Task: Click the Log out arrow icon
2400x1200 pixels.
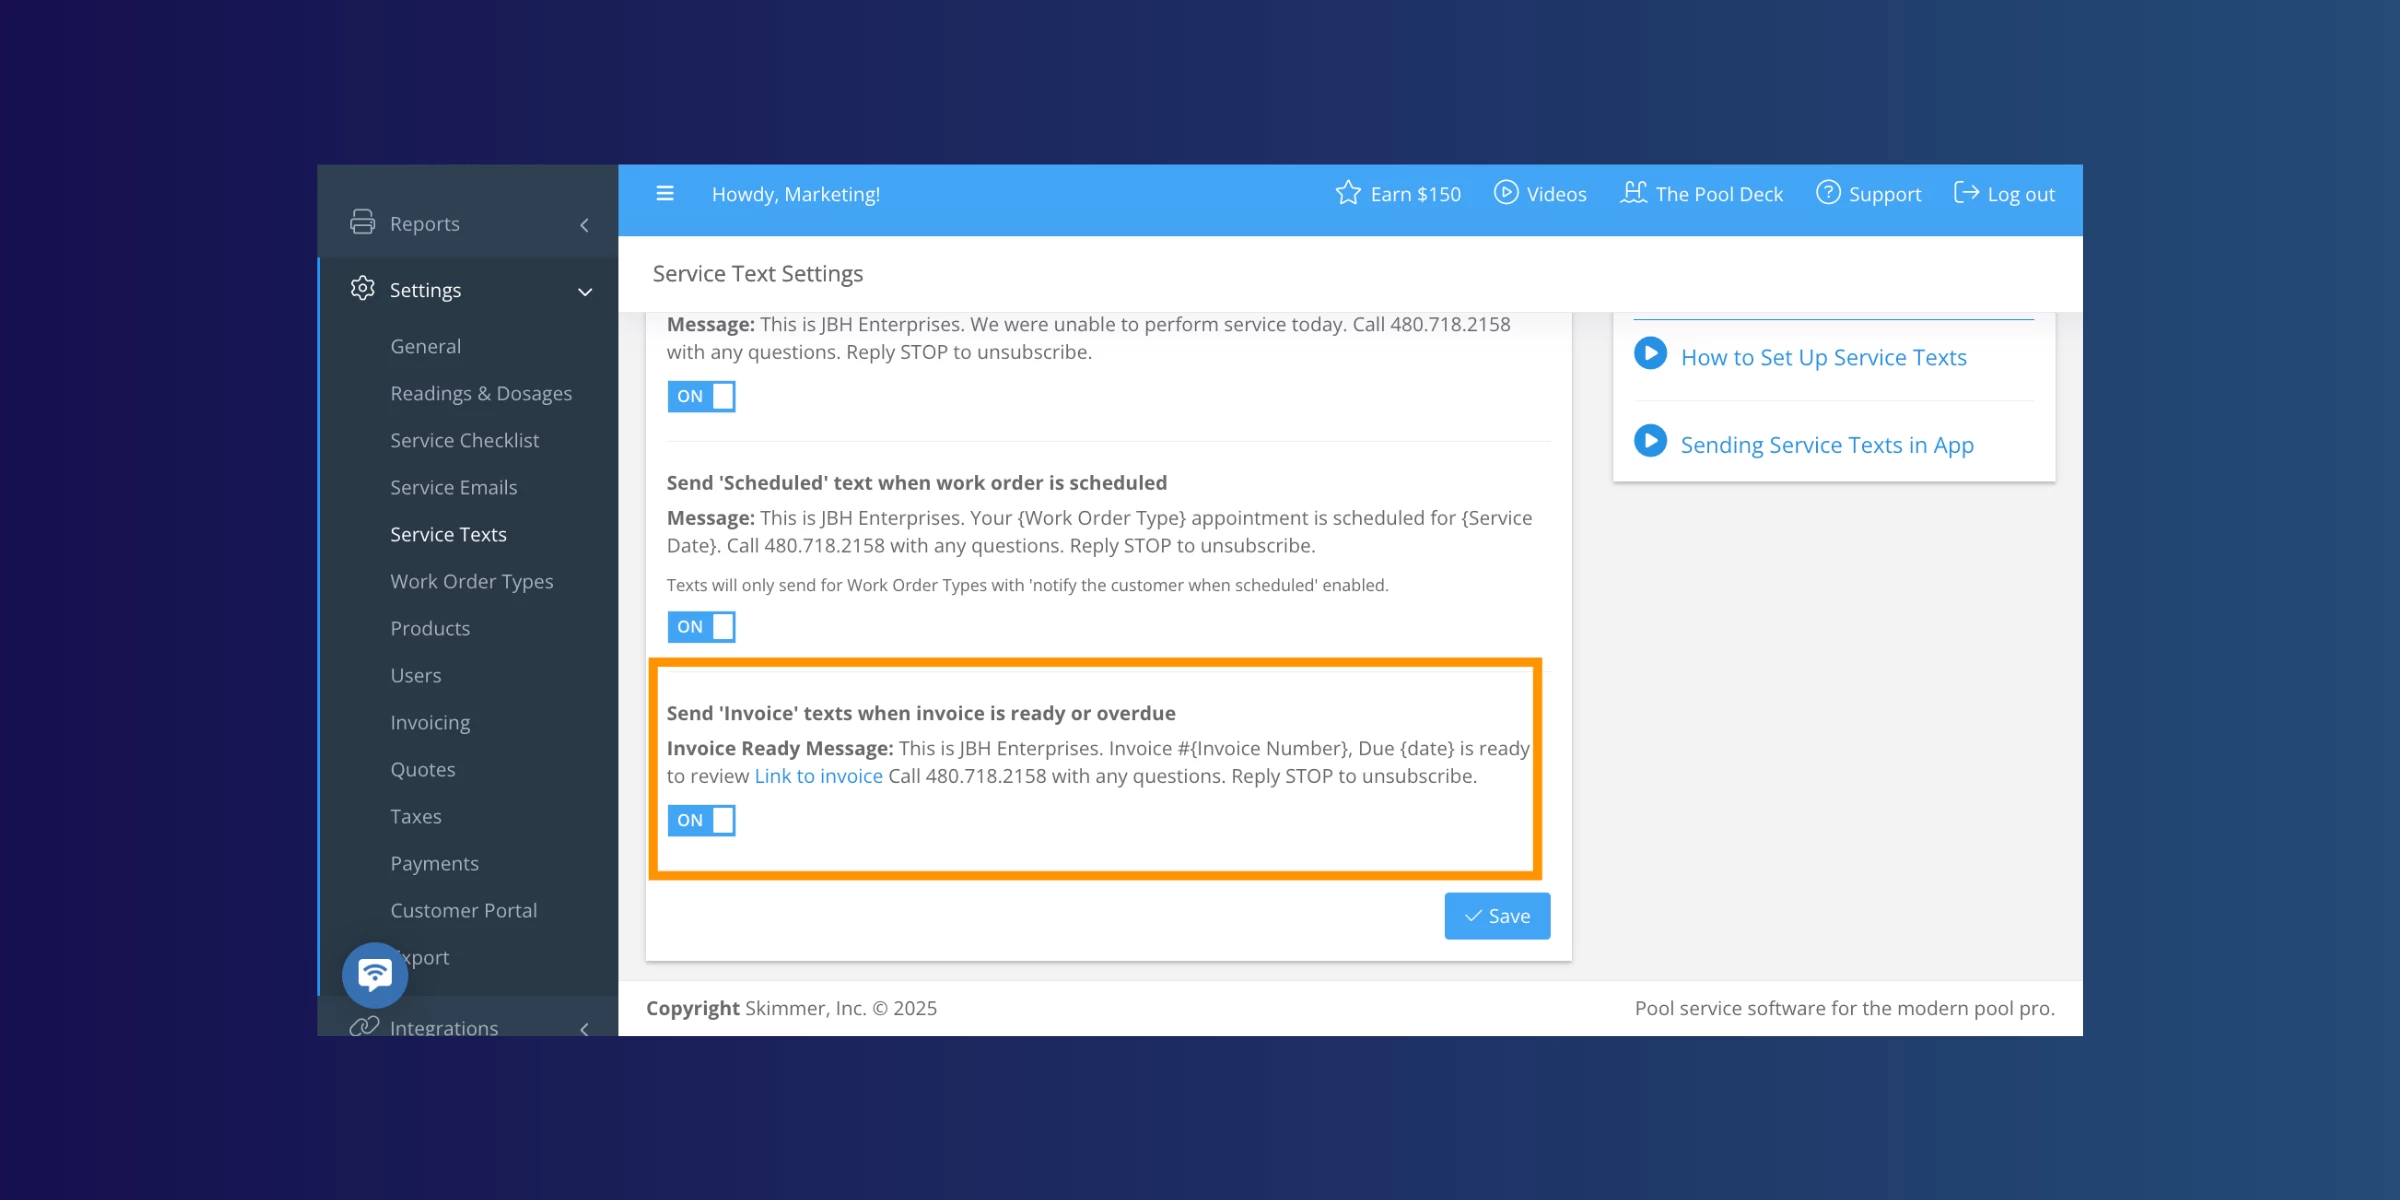Action: (1965, 192)
